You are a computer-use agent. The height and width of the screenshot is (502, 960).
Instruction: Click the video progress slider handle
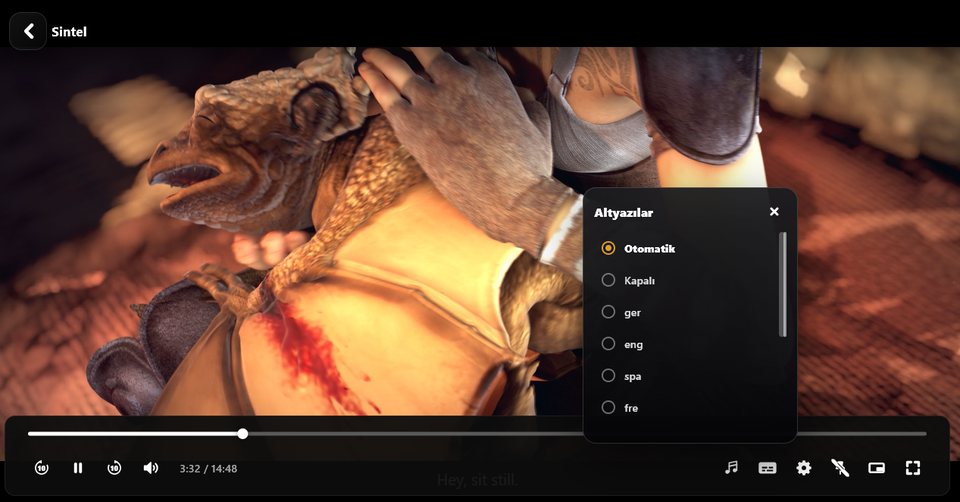click(243, 433)
